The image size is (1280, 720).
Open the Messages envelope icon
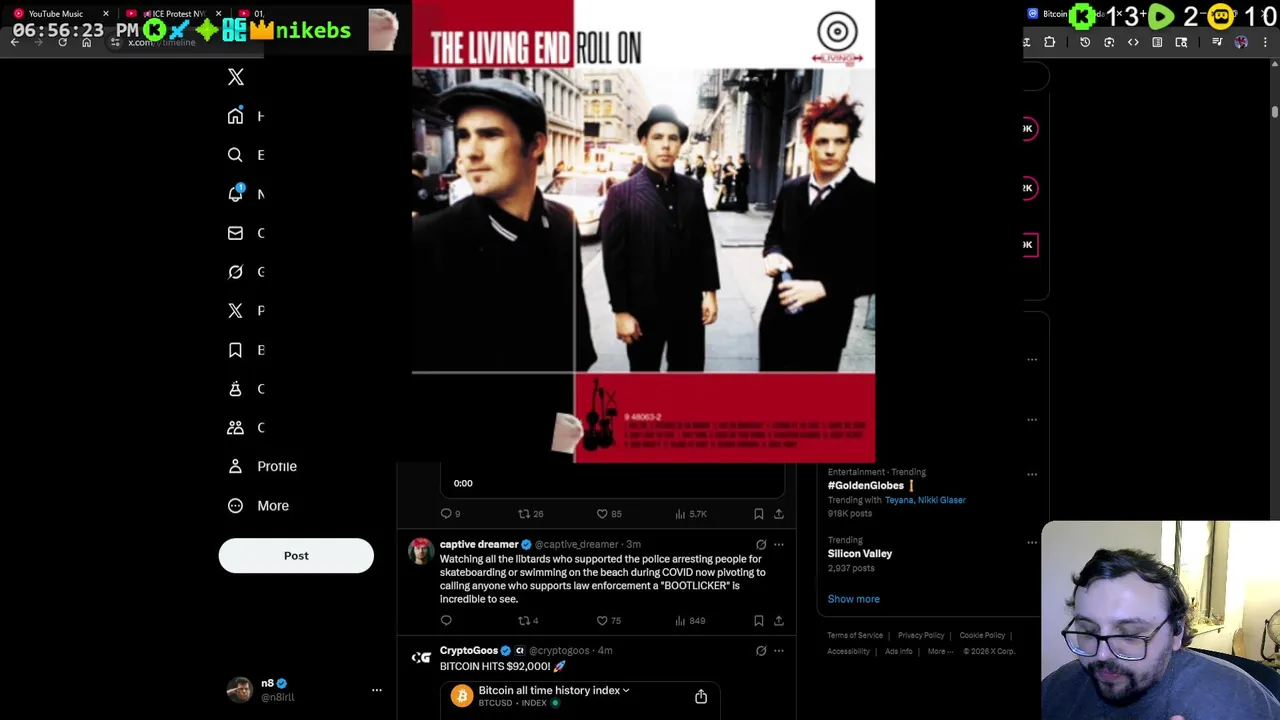coord(235,233)
